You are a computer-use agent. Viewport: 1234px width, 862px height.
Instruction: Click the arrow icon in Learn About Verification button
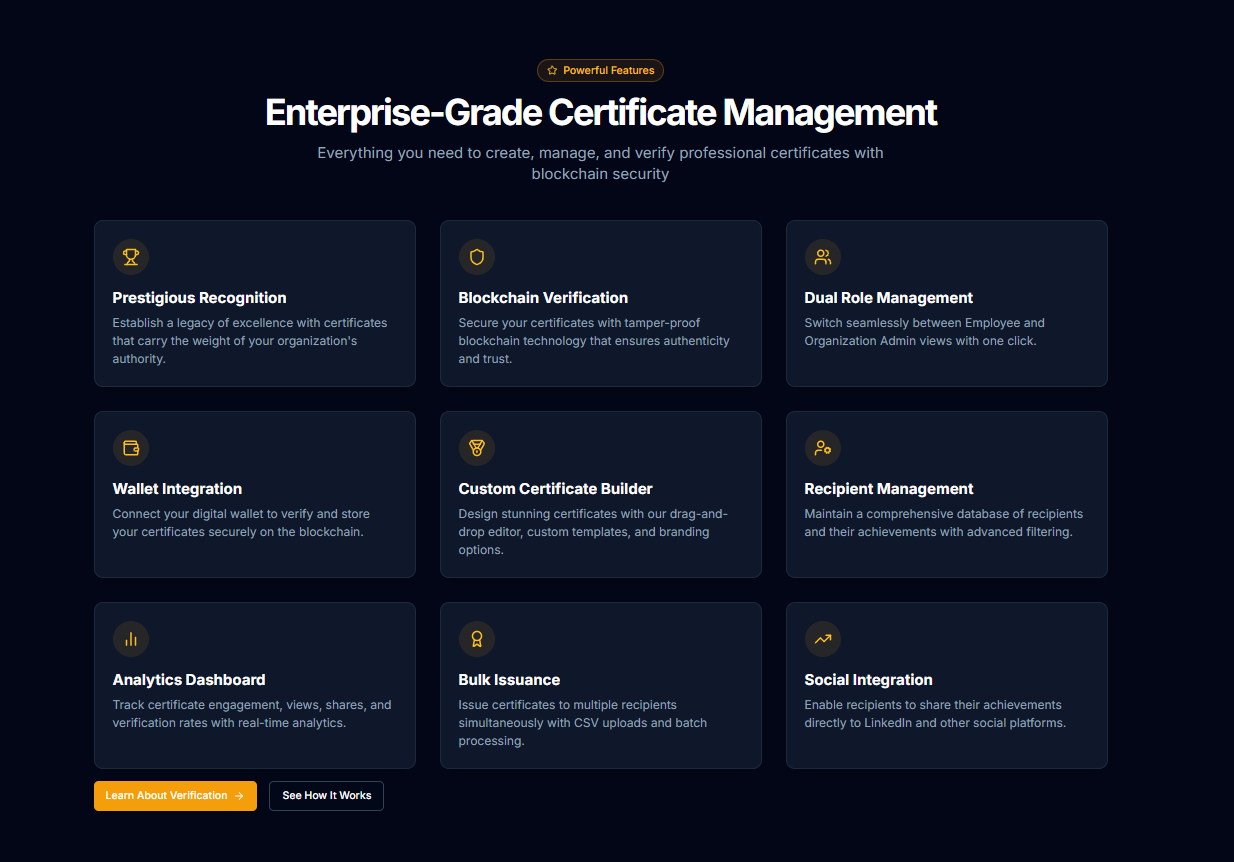239,796
